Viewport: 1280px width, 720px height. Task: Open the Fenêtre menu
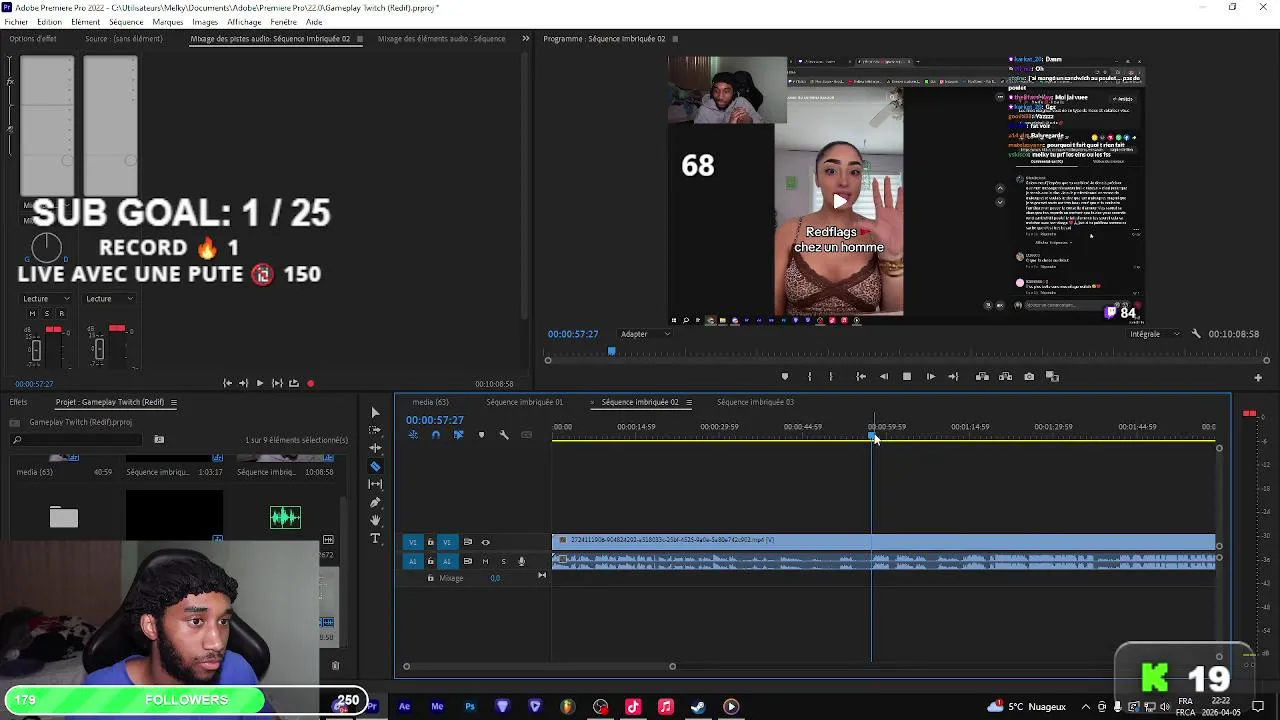pyautogui.click(x=283, y=22)
